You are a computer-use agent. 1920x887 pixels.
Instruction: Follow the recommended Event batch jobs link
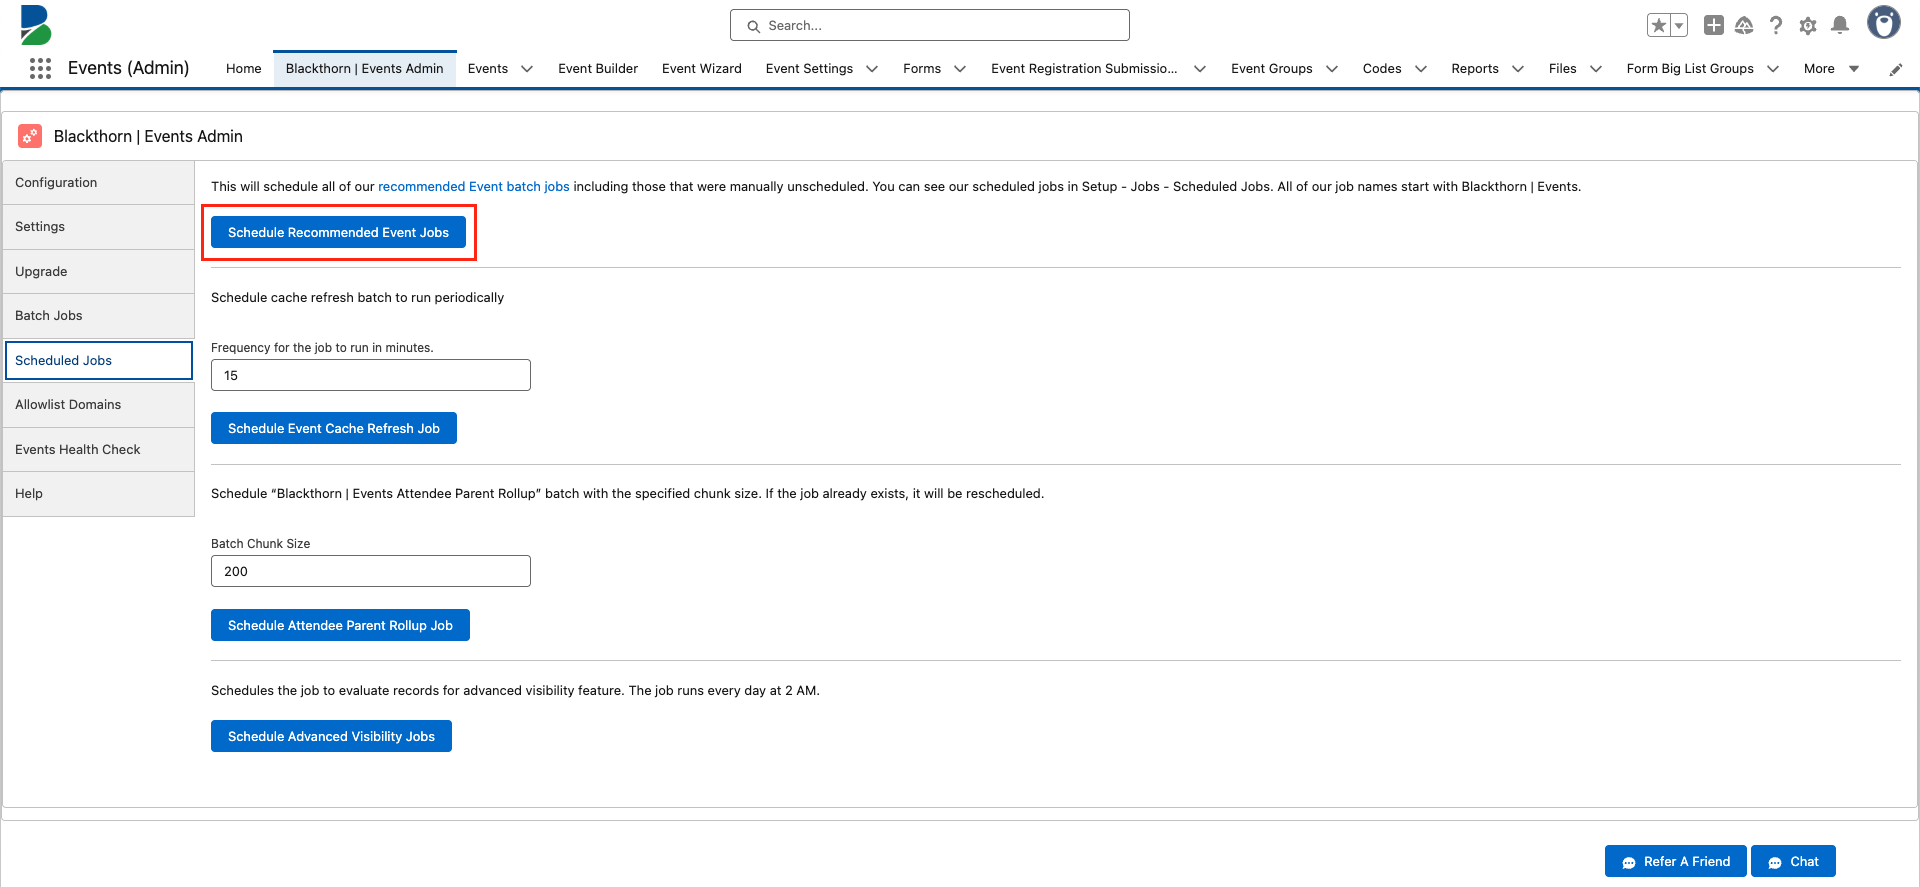pyautogui.click(x=474, y=187)
